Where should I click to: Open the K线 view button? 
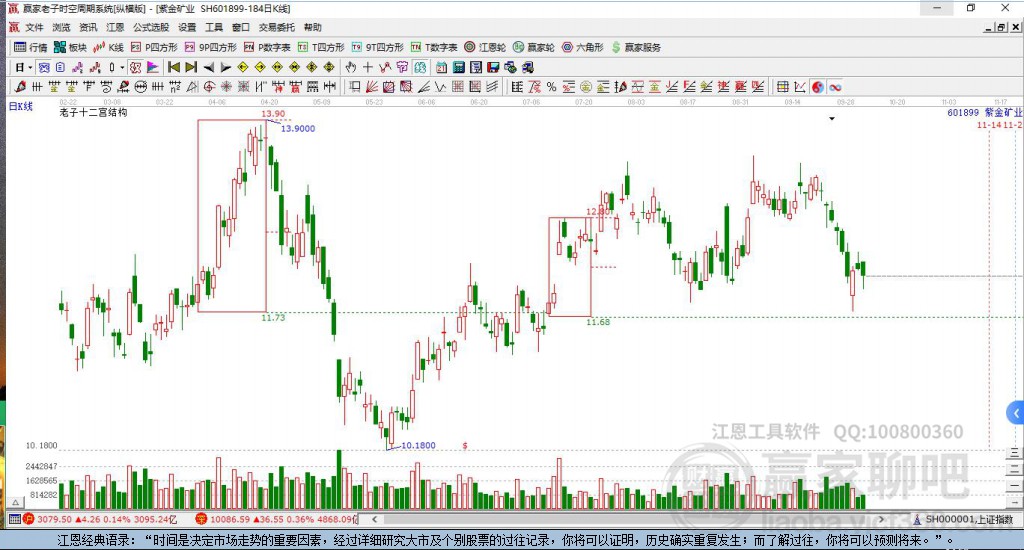(108, 47)
